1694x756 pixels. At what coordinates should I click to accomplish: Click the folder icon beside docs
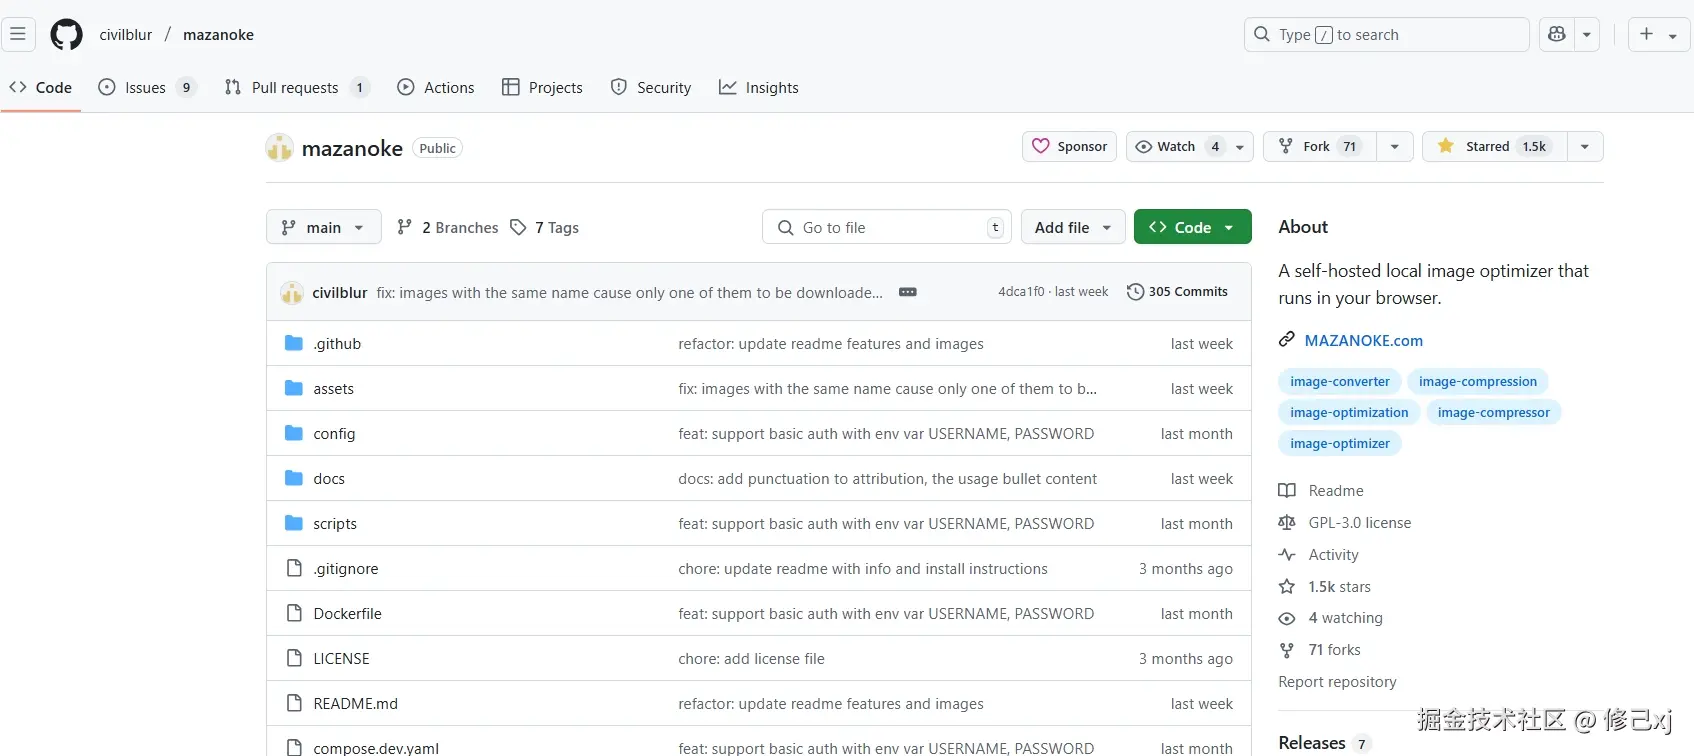[294, 478]
